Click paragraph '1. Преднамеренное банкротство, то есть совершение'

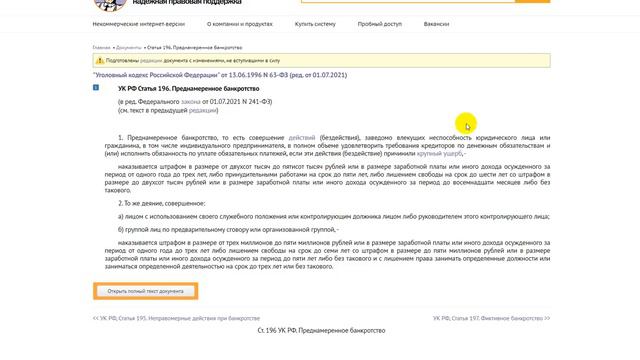[327, 146]
